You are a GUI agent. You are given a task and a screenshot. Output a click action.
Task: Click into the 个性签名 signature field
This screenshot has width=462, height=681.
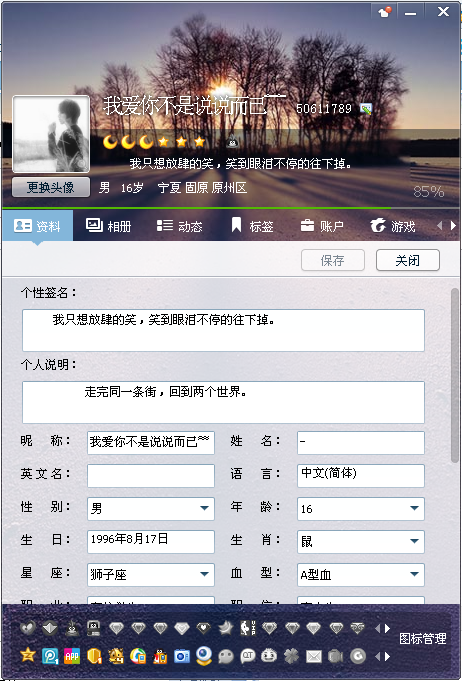(223, 331)
